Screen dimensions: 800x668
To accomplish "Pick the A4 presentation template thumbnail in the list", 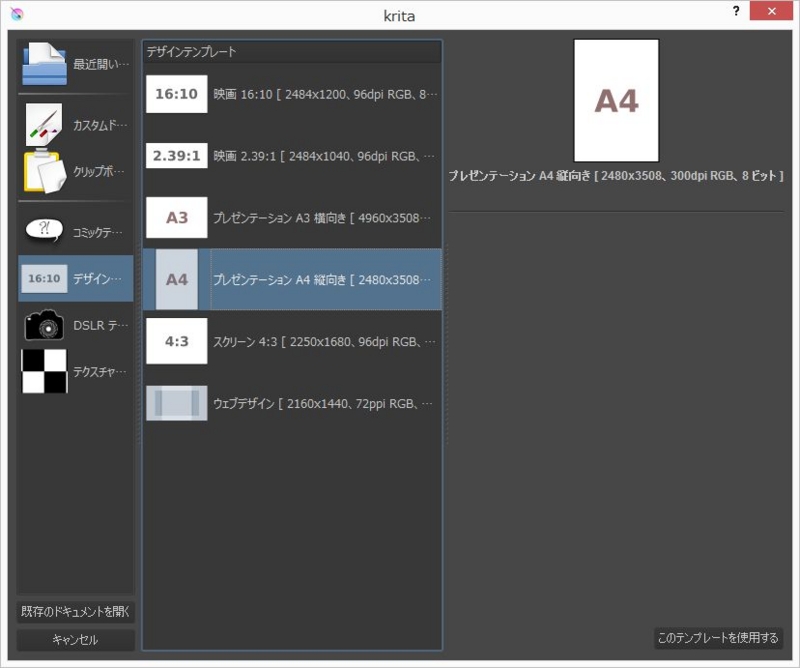I will click(x=177, y=279).
